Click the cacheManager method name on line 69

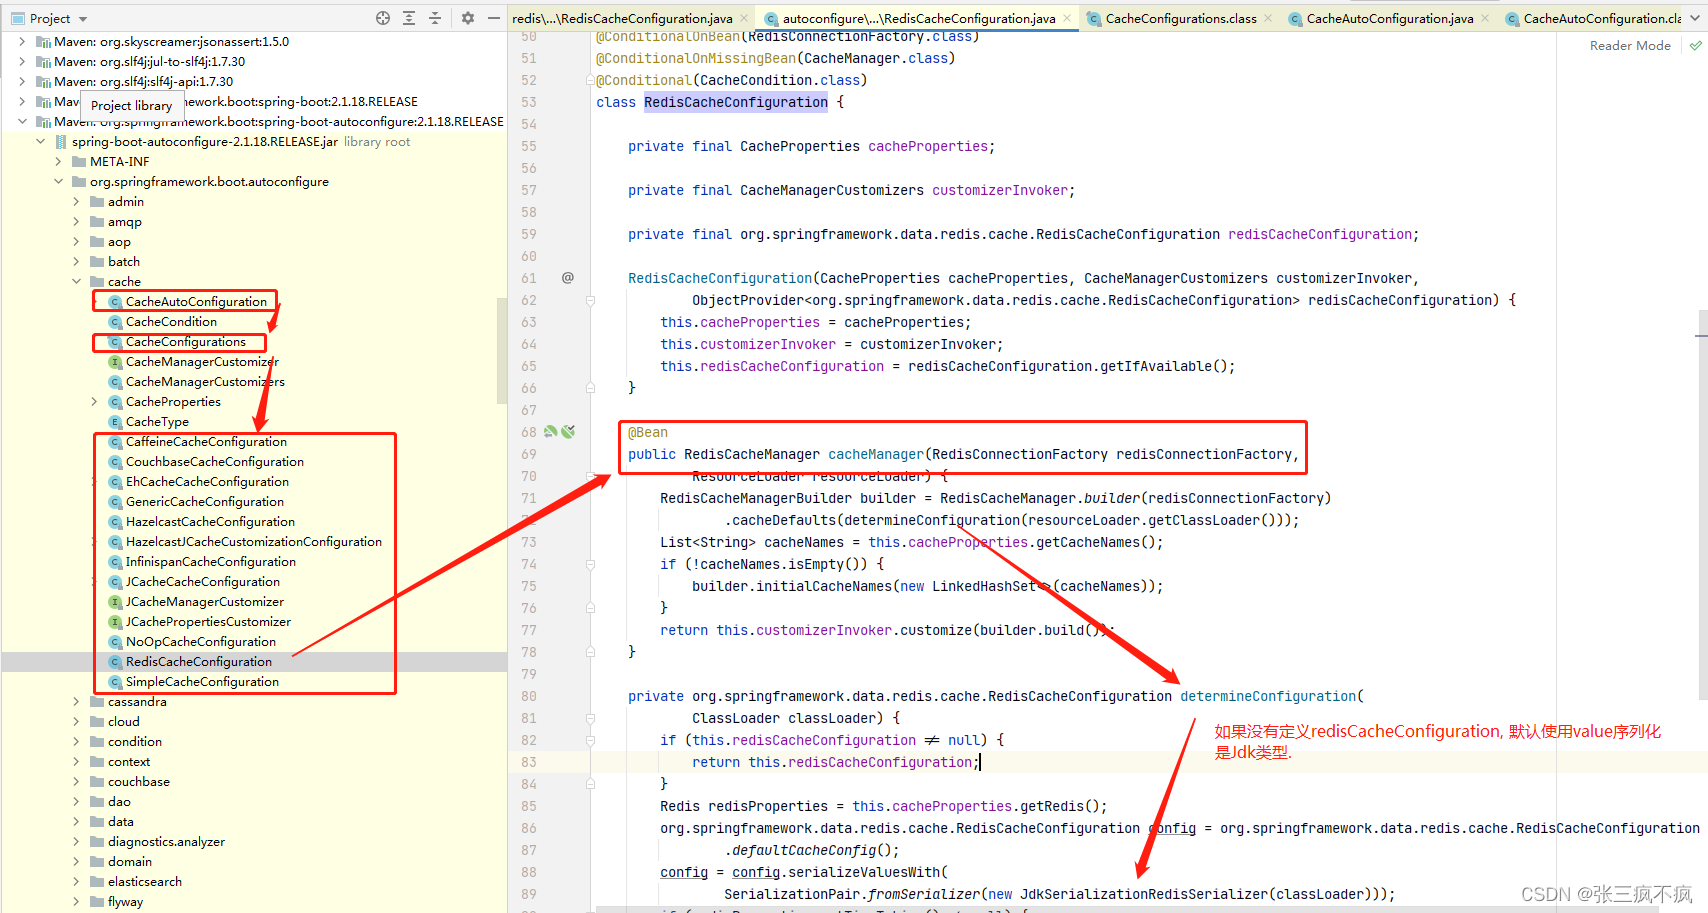coord(876,454)
